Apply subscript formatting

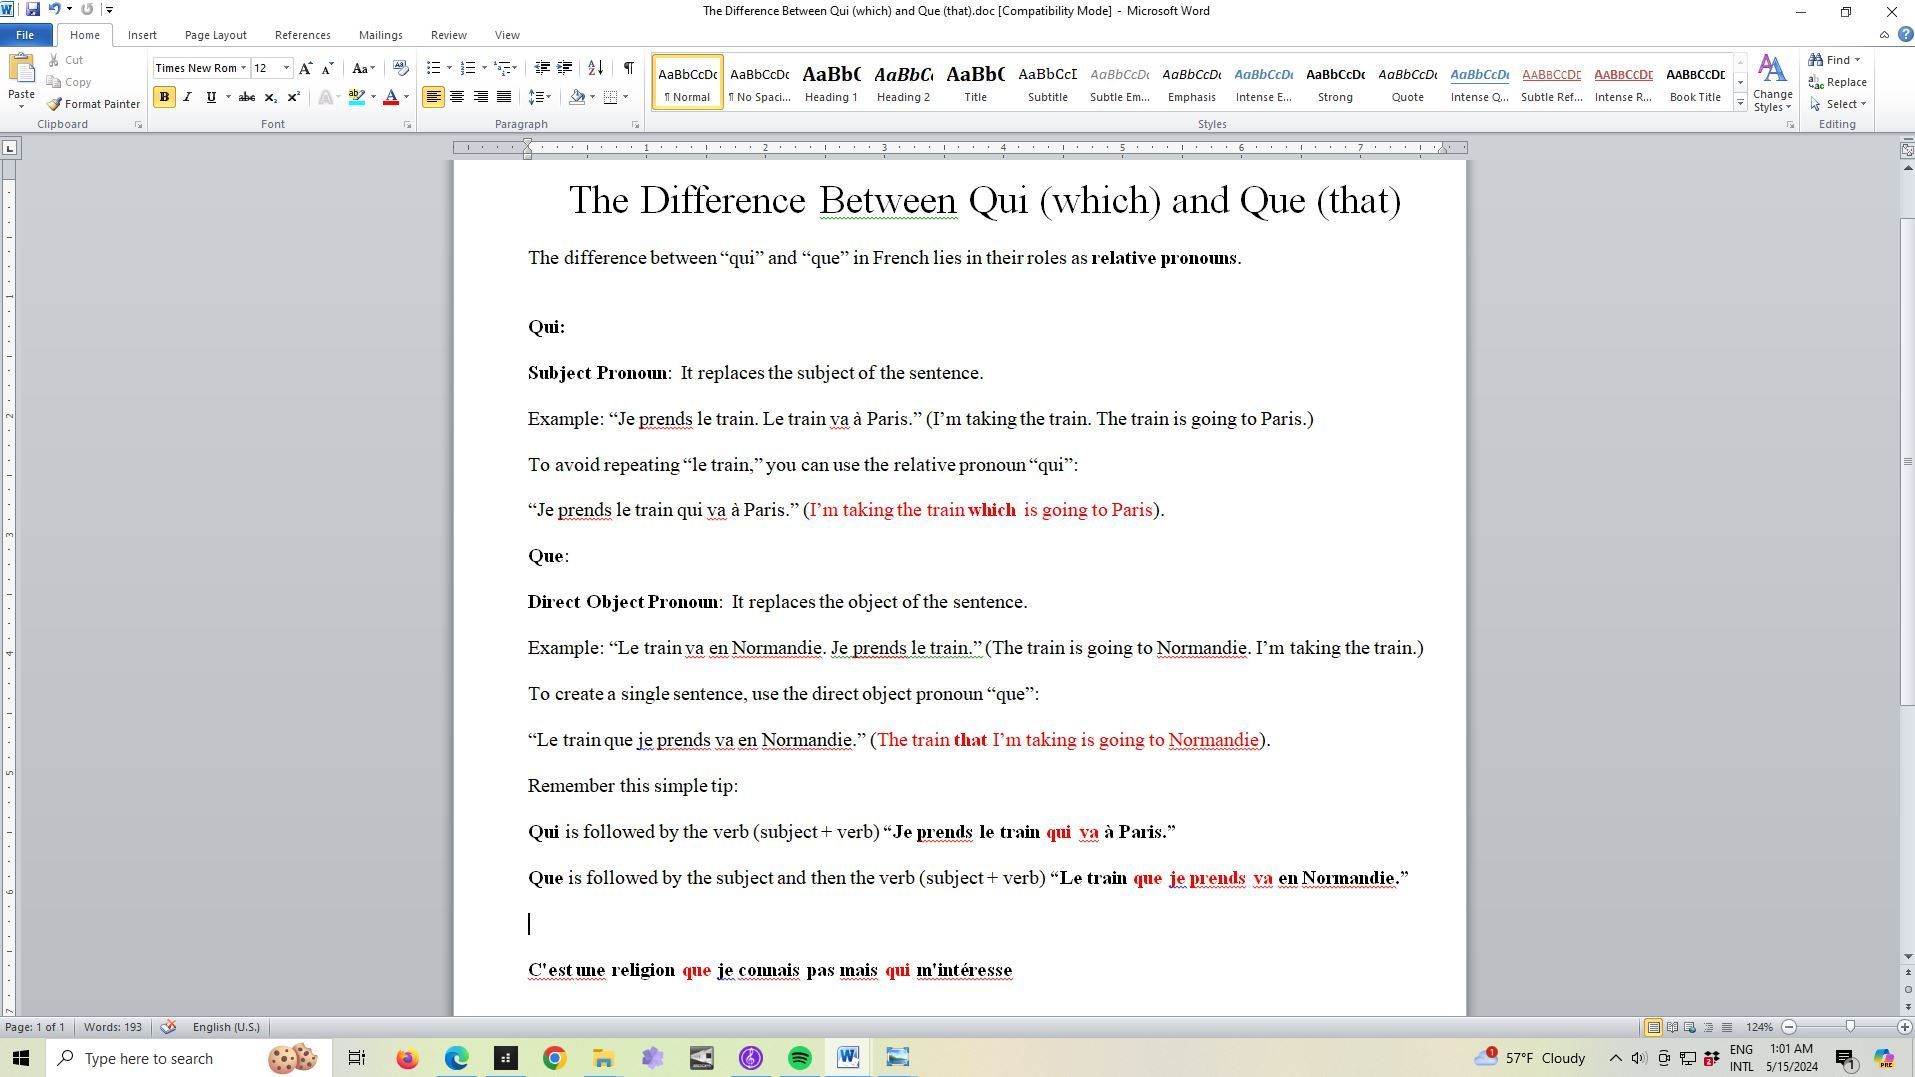[270, 97]
